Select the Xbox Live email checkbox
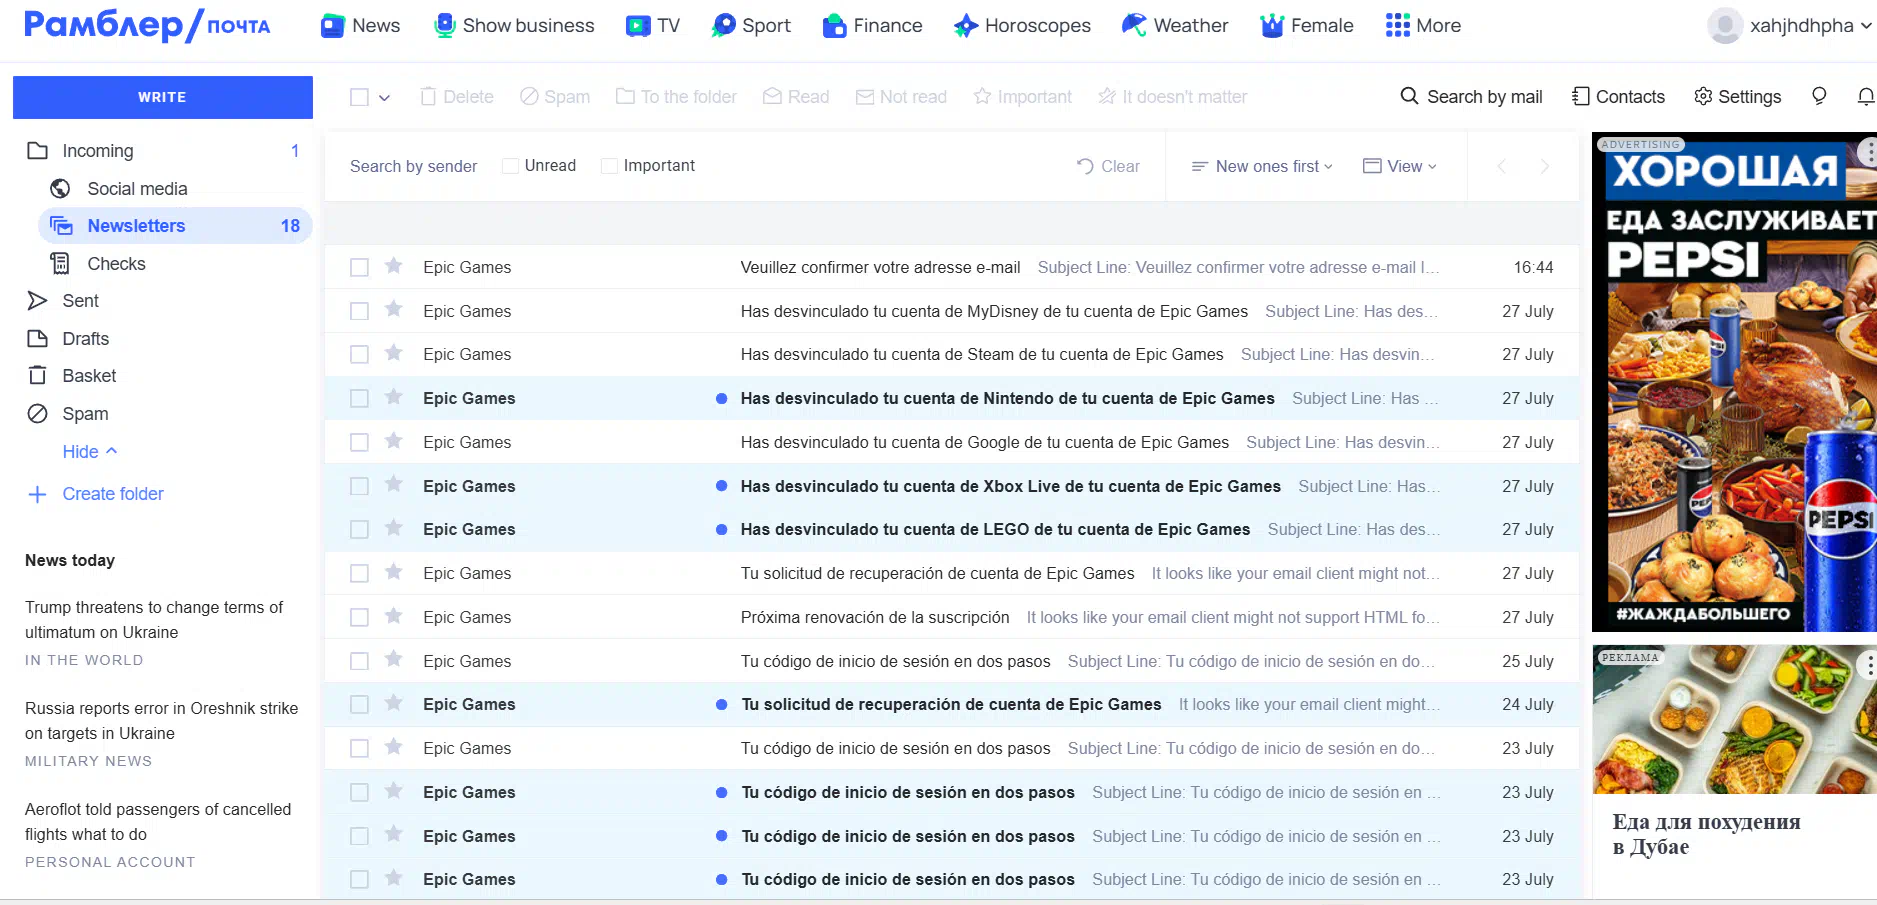 [359, 486]
